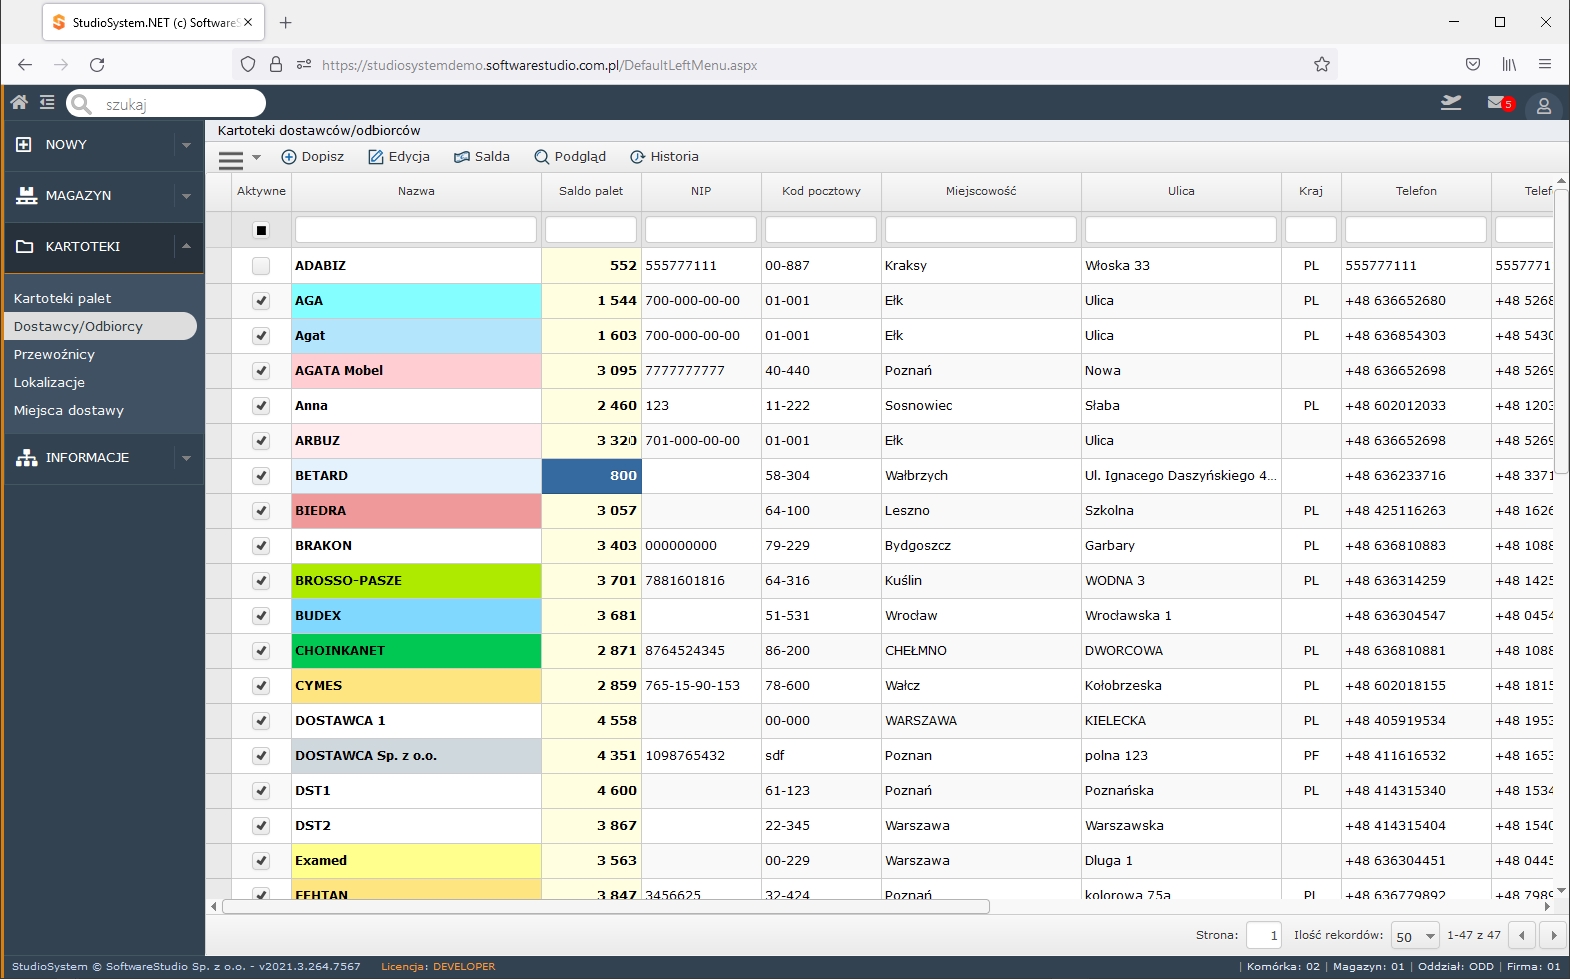Open the mail notifications icon
Image resolution: width=1570 pixels, height=979 pixels.
point(1498,102)
